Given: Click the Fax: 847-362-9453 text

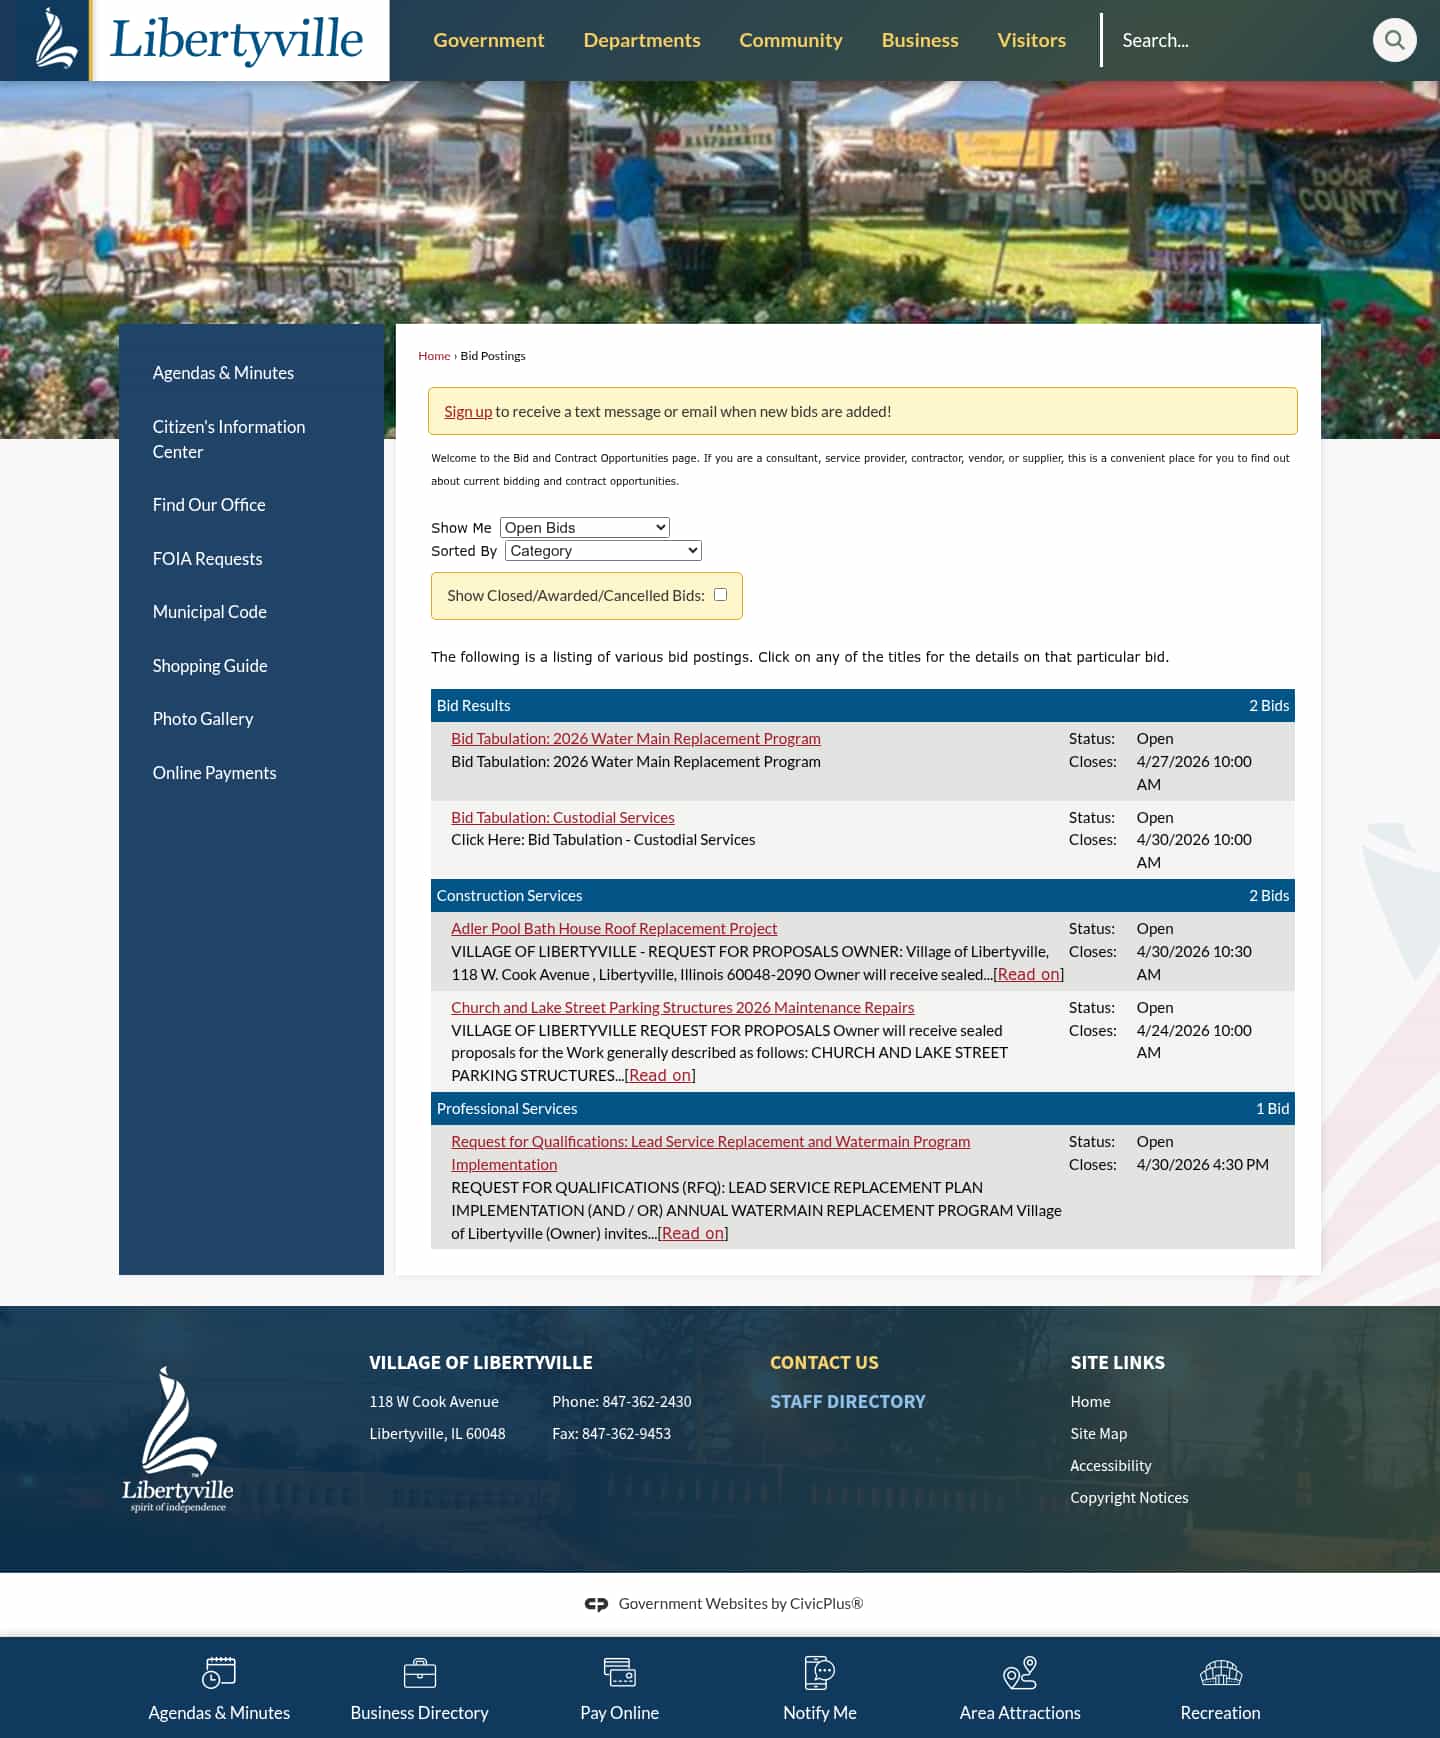Looking at the screenshot, I should (611, 1434).
